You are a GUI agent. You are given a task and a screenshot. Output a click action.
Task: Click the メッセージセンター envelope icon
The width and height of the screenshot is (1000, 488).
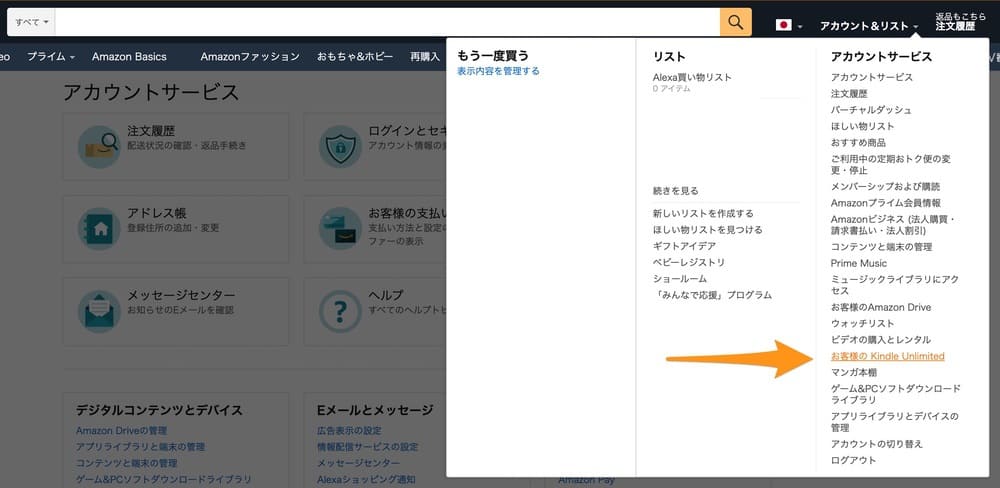(x=99, y=310)
